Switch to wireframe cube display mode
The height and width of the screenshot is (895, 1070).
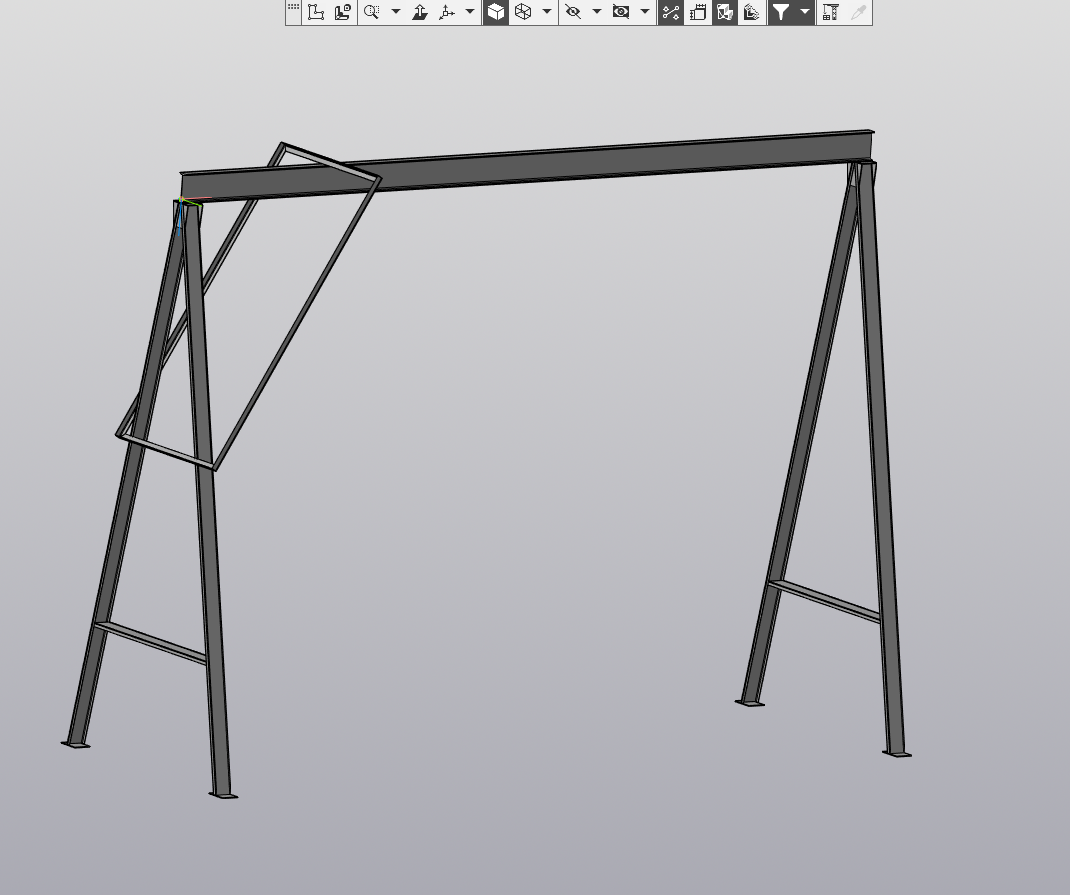coord(523,12)
